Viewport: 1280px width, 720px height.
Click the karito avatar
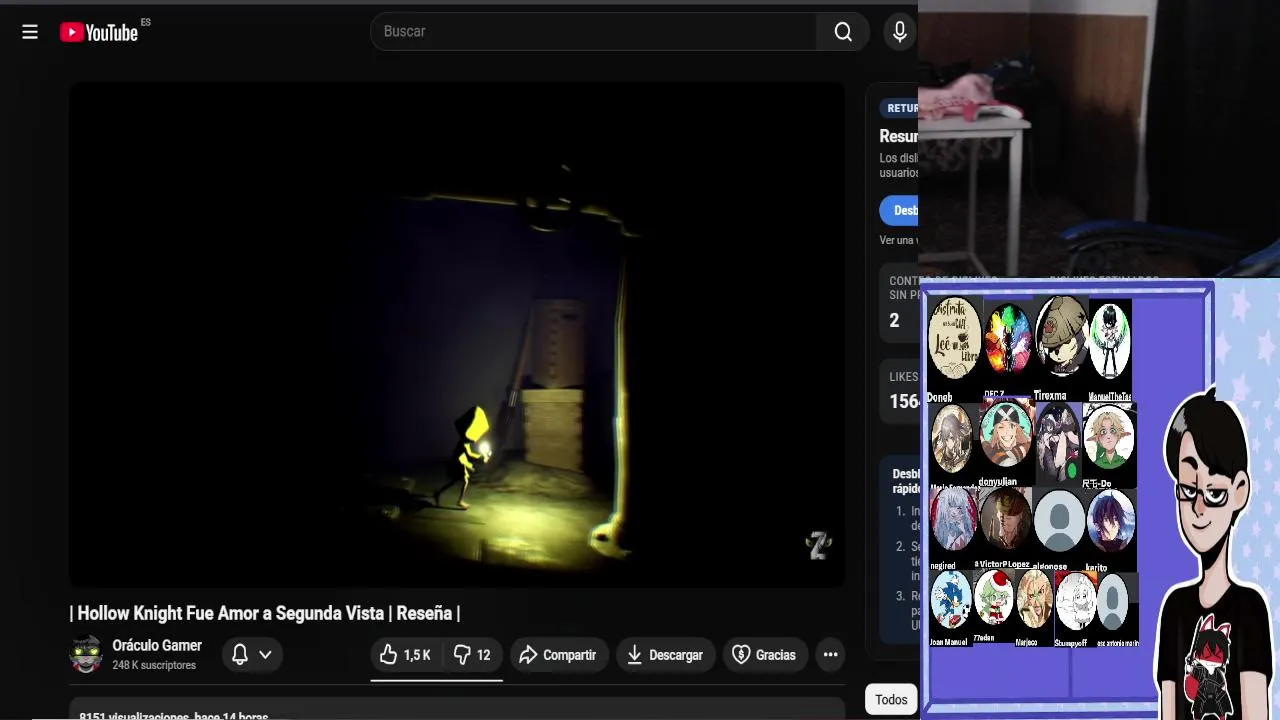tap(1110, 521)
